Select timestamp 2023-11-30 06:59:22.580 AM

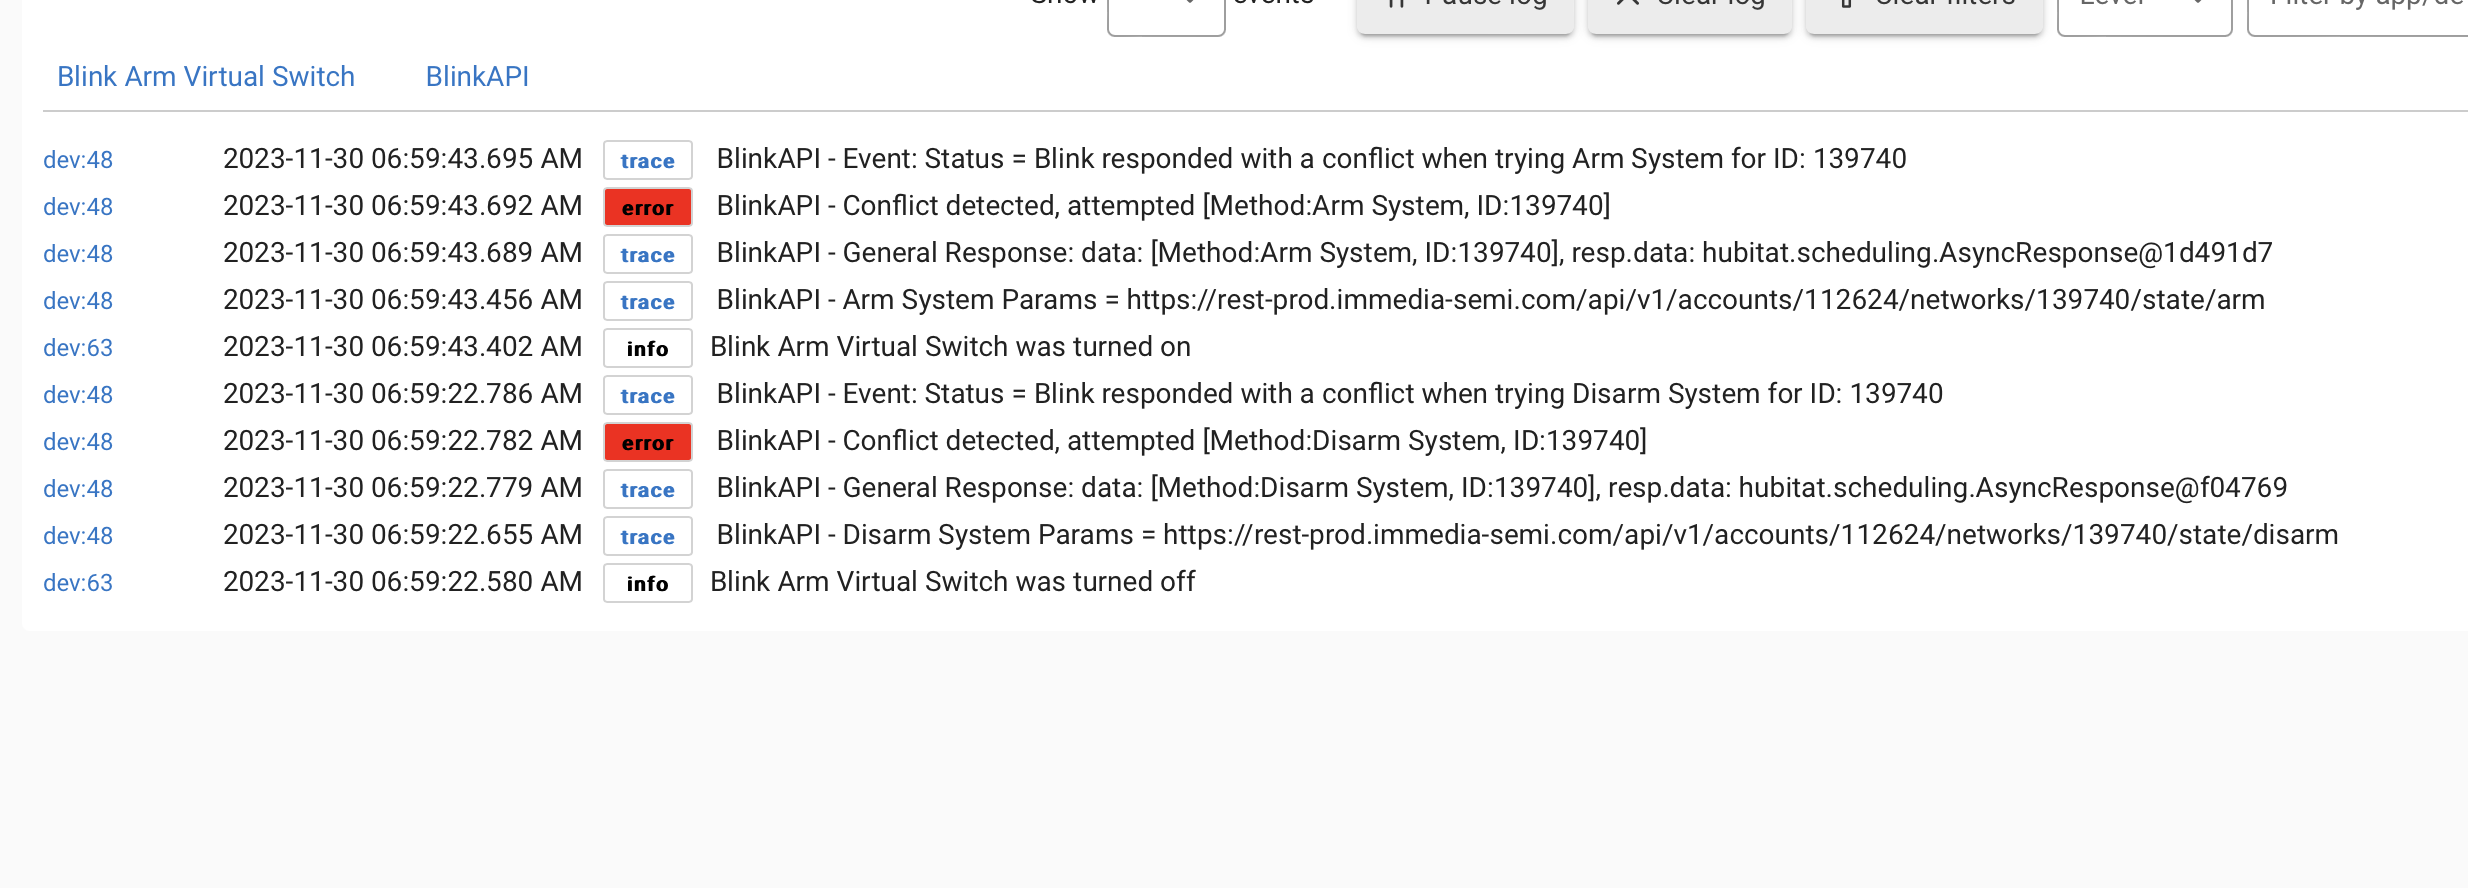click(402, 582)
